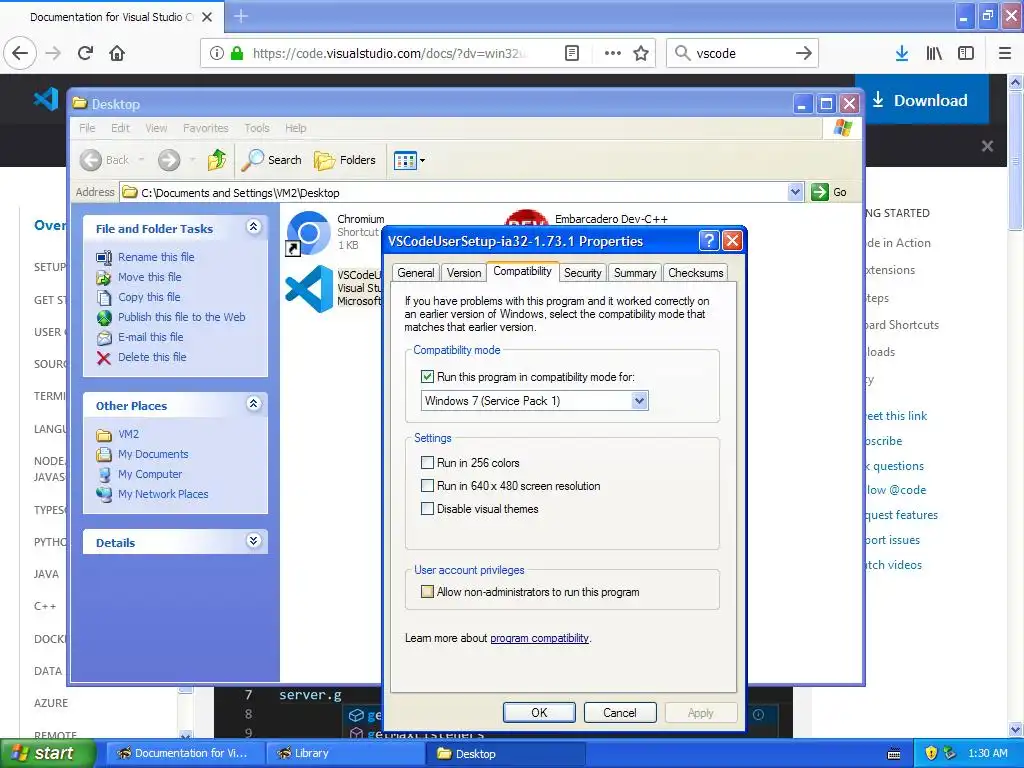Viewport: 1024px width, 768px height.
Task: Switch to Library taskbar button
Action: coord(344,753)
